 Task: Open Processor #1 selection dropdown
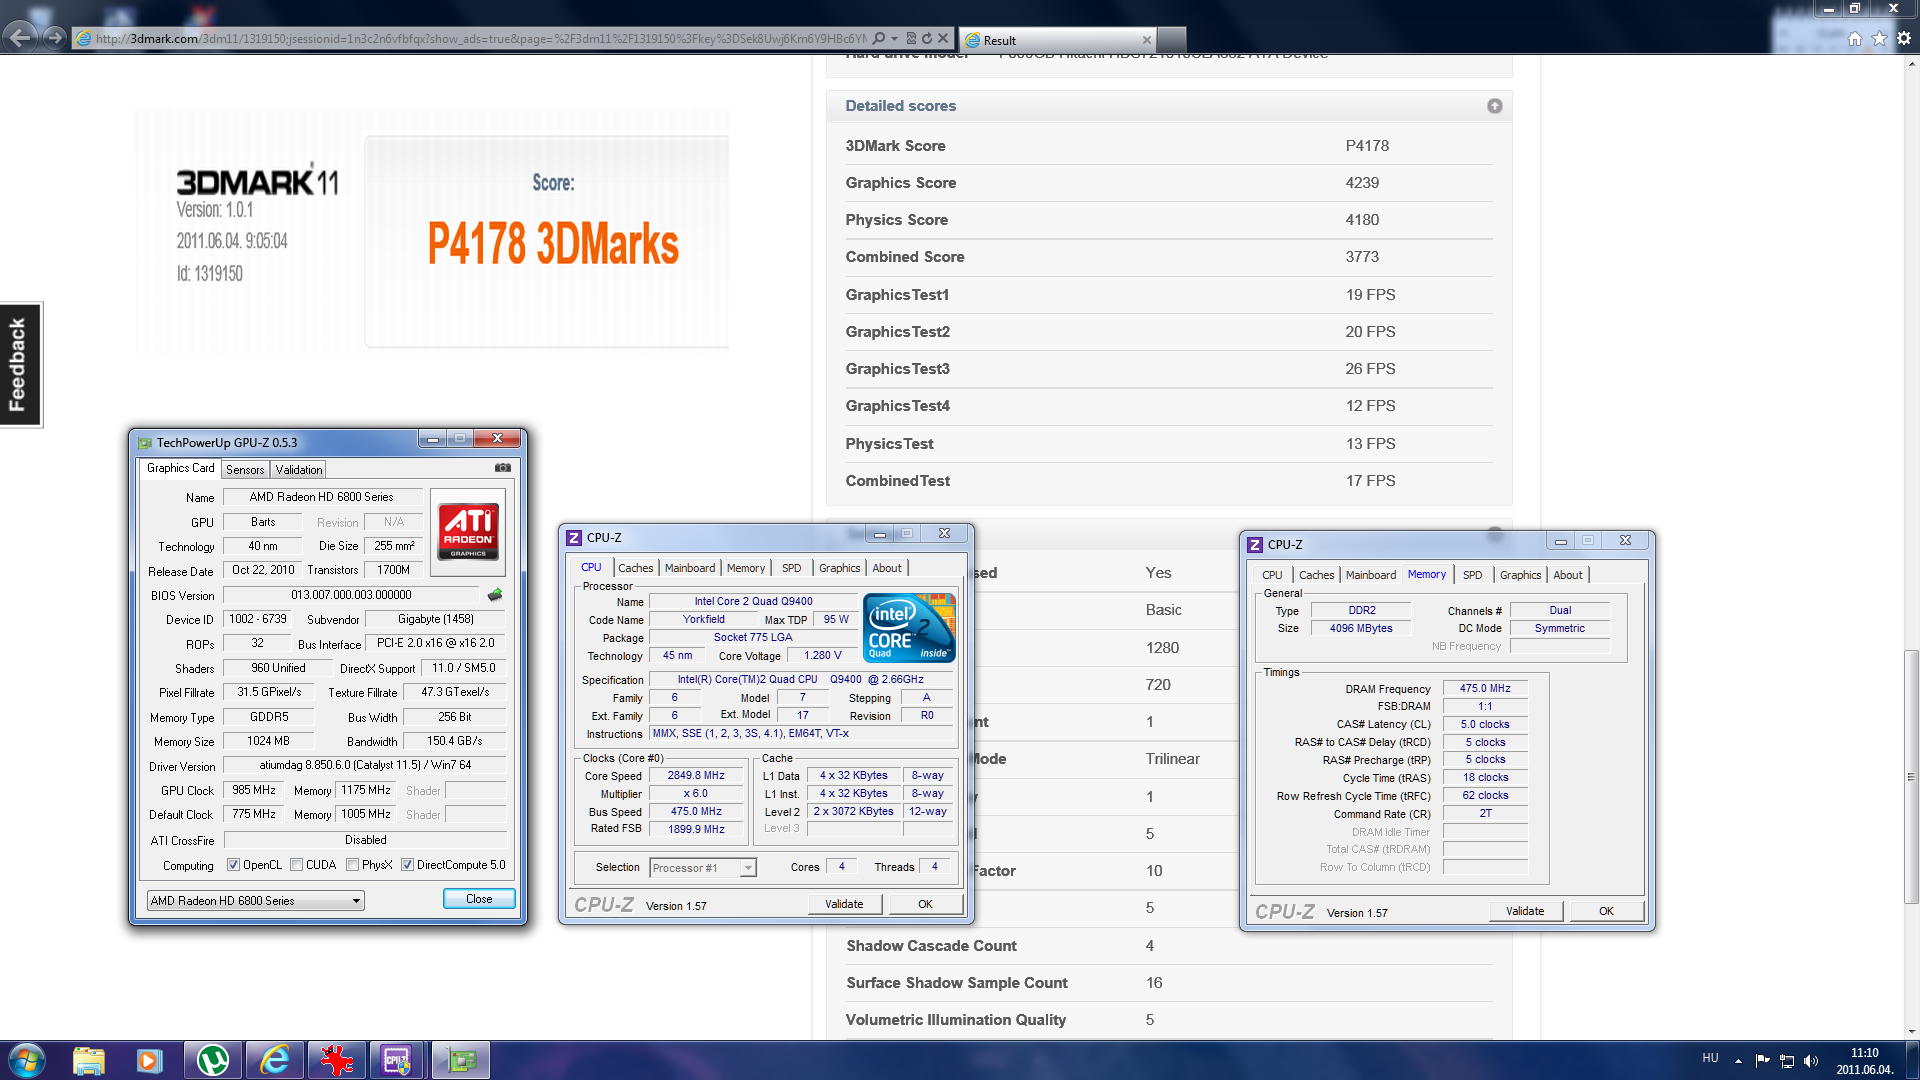point(703,868)
